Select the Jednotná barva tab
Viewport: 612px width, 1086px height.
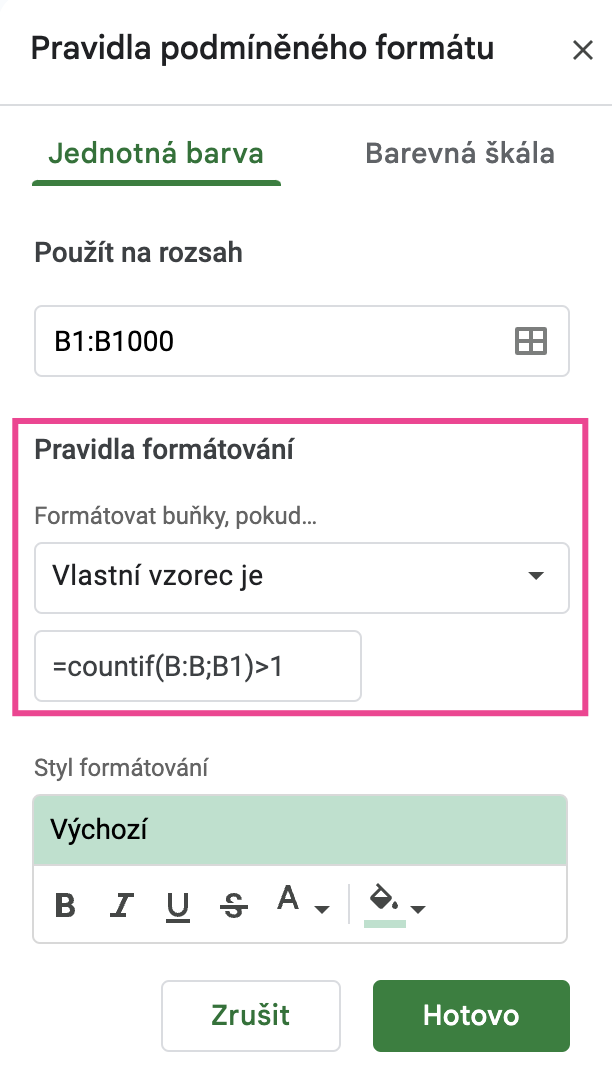[x=156, y=154]
